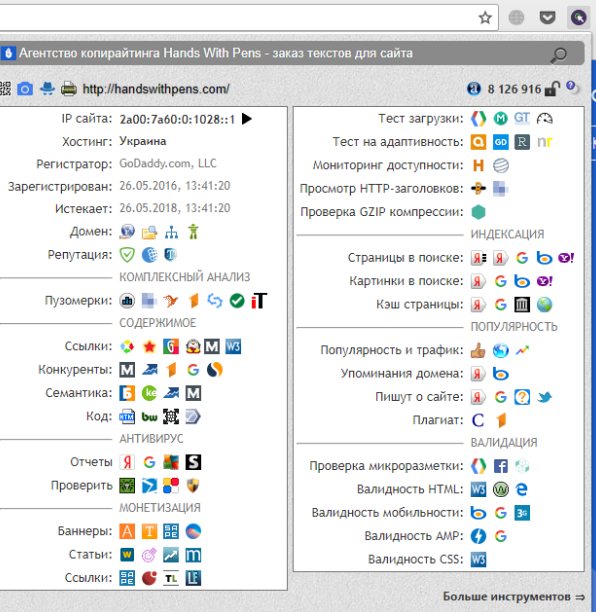Click the magnifier search icon in title bar
Viewport: 596px width, 612px height.
pos(559,55)
